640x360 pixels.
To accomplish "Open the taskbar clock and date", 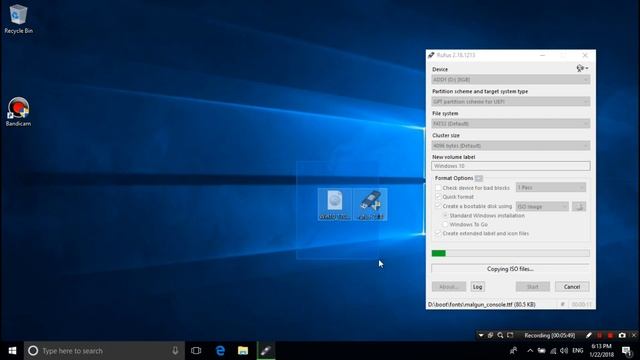I will click(602, 351).
